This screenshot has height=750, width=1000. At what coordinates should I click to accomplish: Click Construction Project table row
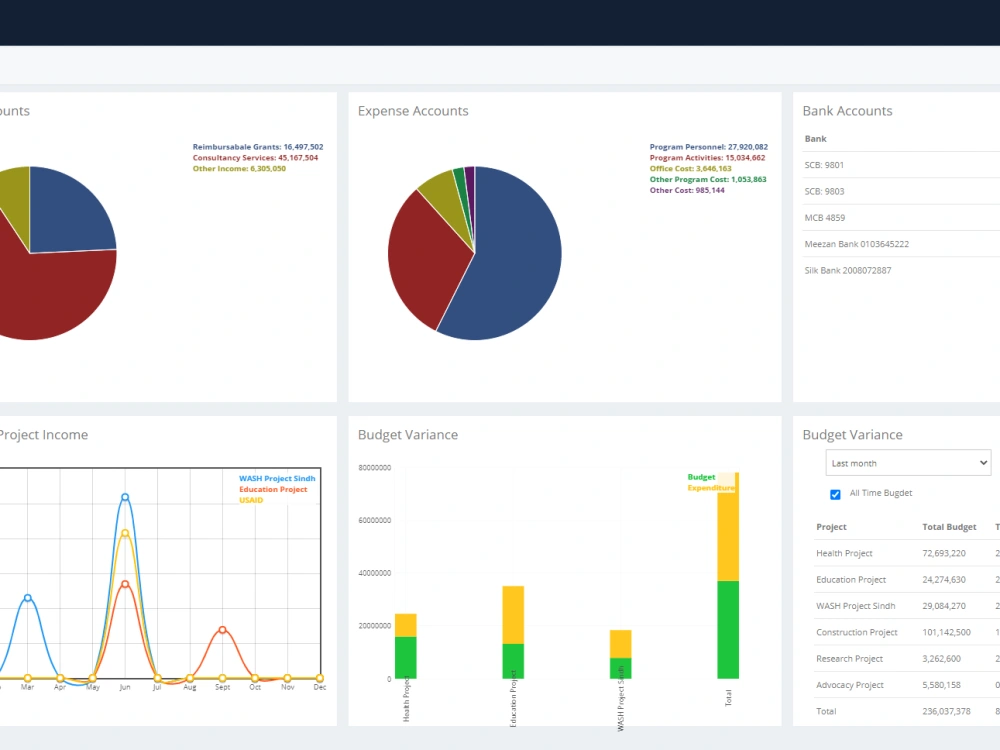click(907, 632)
